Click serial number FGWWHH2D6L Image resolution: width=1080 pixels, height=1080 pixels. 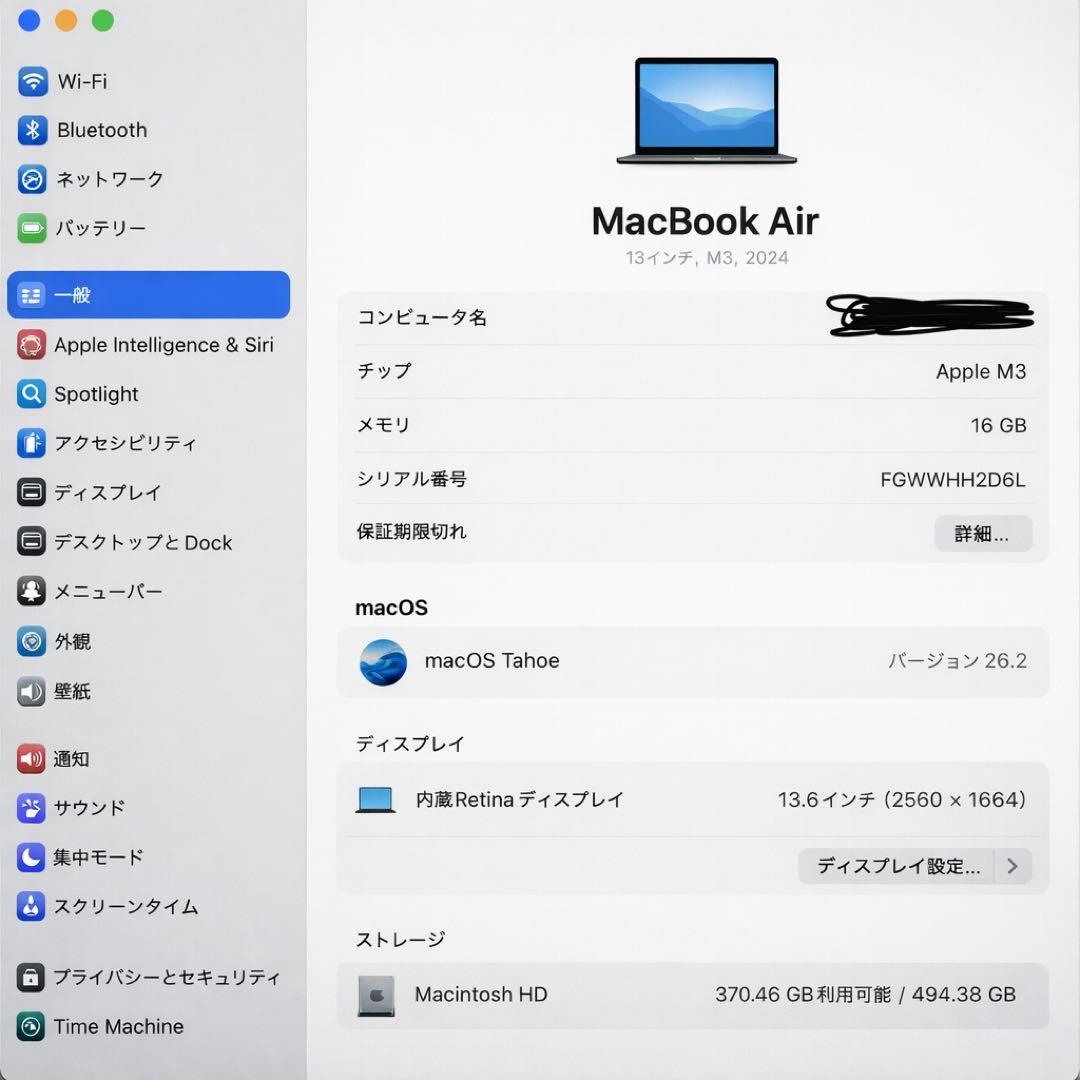[953, 480]
